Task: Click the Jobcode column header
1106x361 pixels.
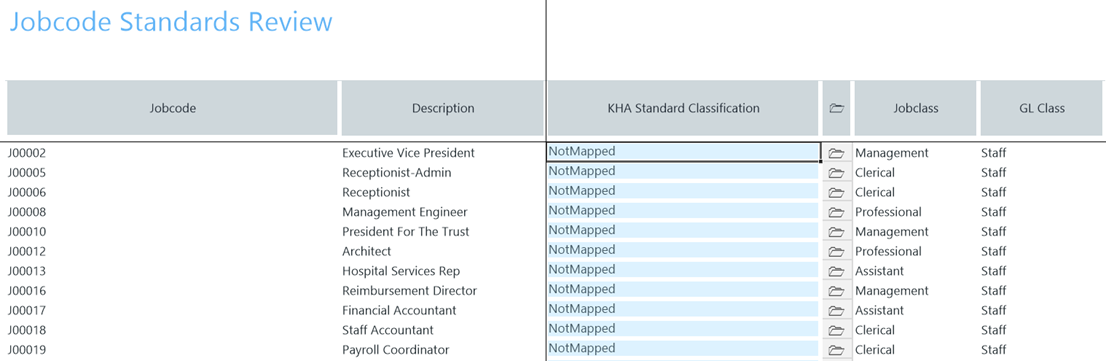Action: [x=172, y=108]
